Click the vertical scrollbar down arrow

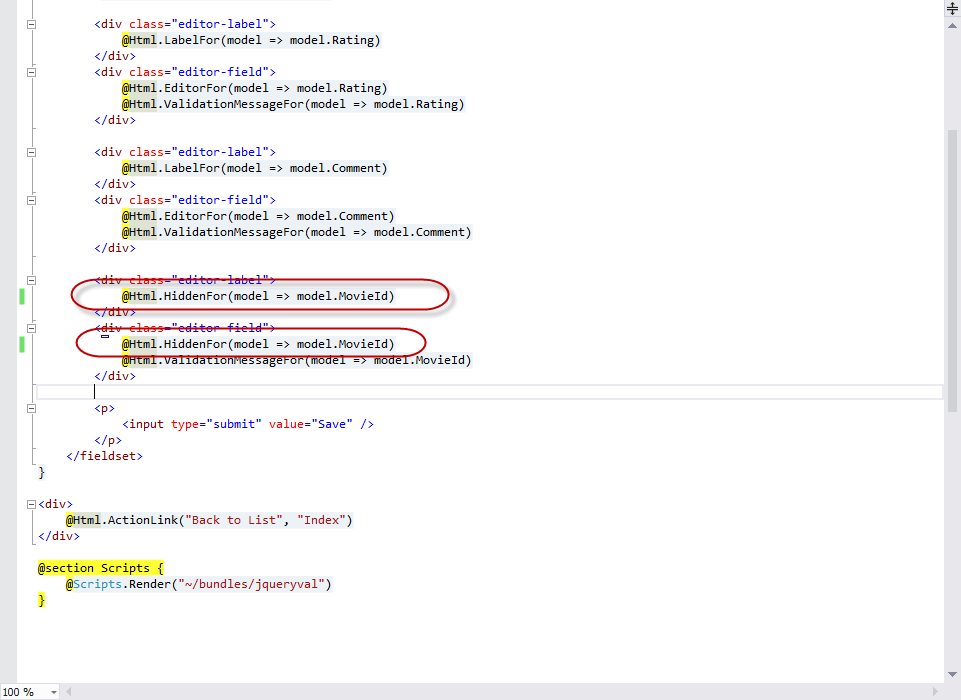[x=952, y=674]
